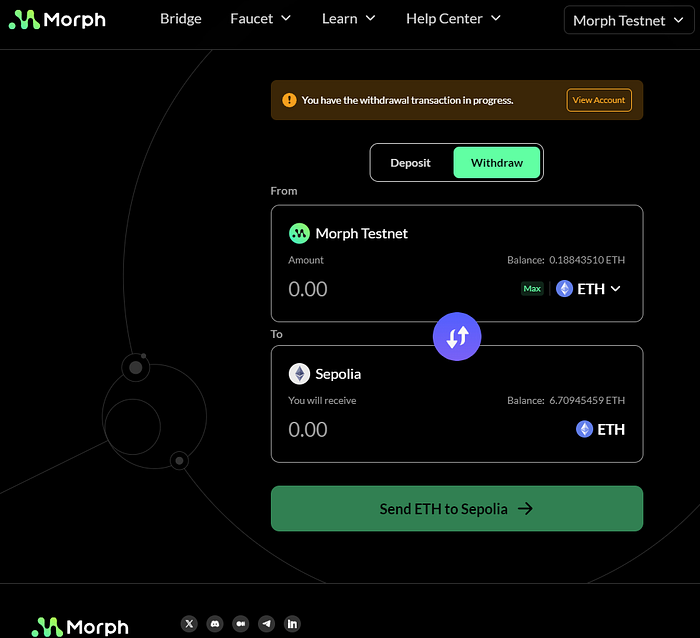This screenshot has height=638, width=700.
Task: Click the Balance 0.18843510 ETH text
Action: (x=566, y=260)
